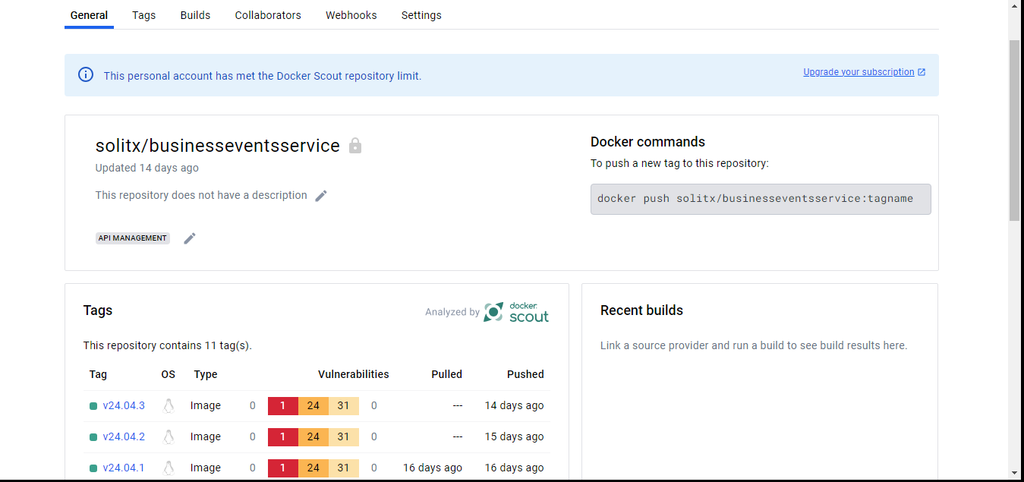
Task: Open the repository Settings tab
Action: click(x=421, y=15)
